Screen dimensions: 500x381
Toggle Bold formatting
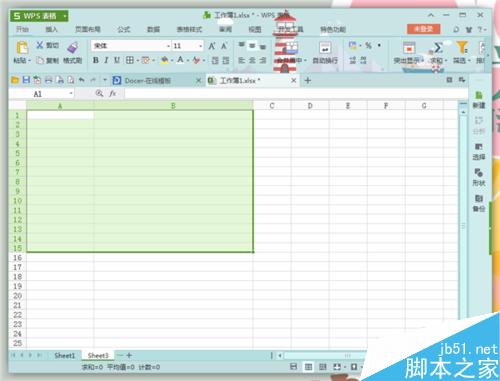(x=96, y=60)
